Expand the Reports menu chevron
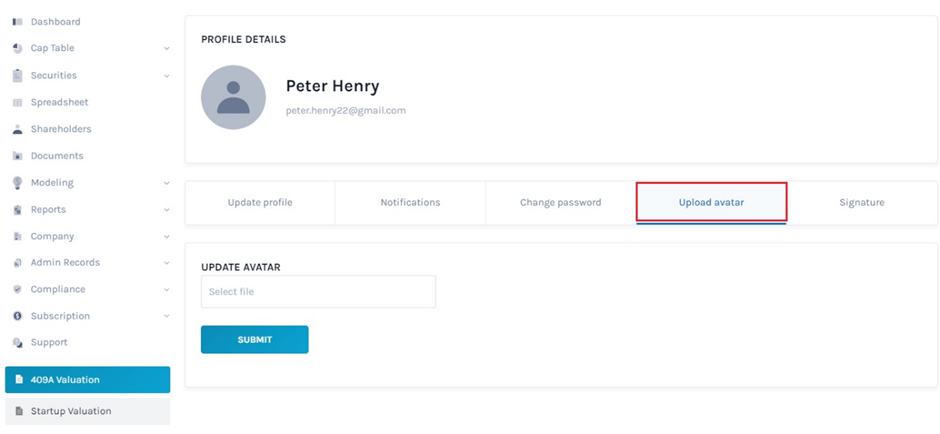The image size is (940, 434). [167, 210]
